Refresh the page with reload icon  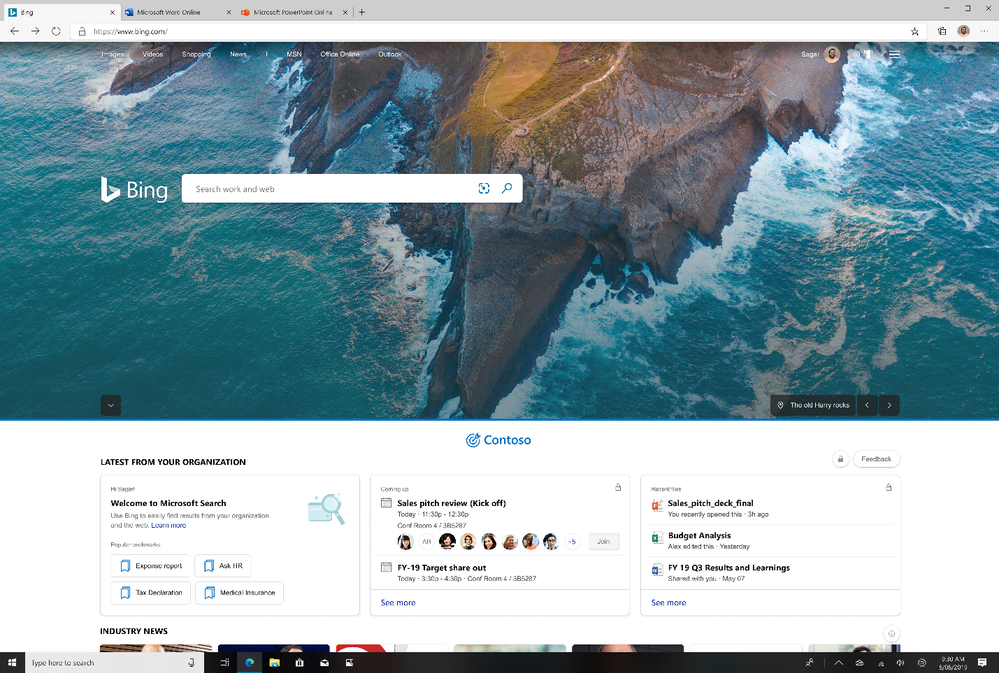tap(56, 31)
